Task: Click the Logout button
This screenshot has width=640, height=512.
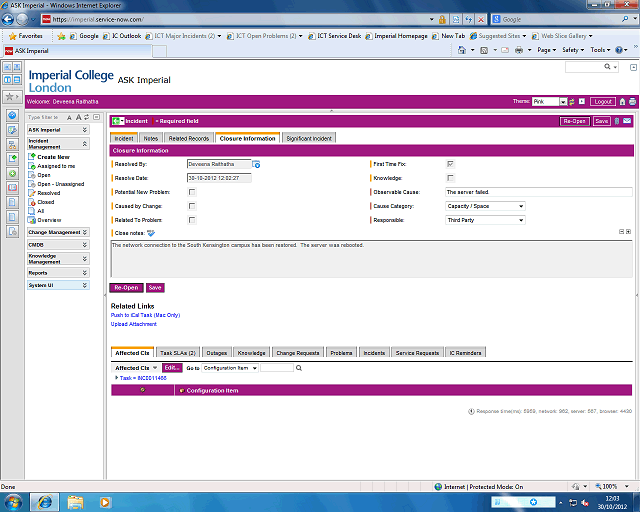Action: coord(602,101)
